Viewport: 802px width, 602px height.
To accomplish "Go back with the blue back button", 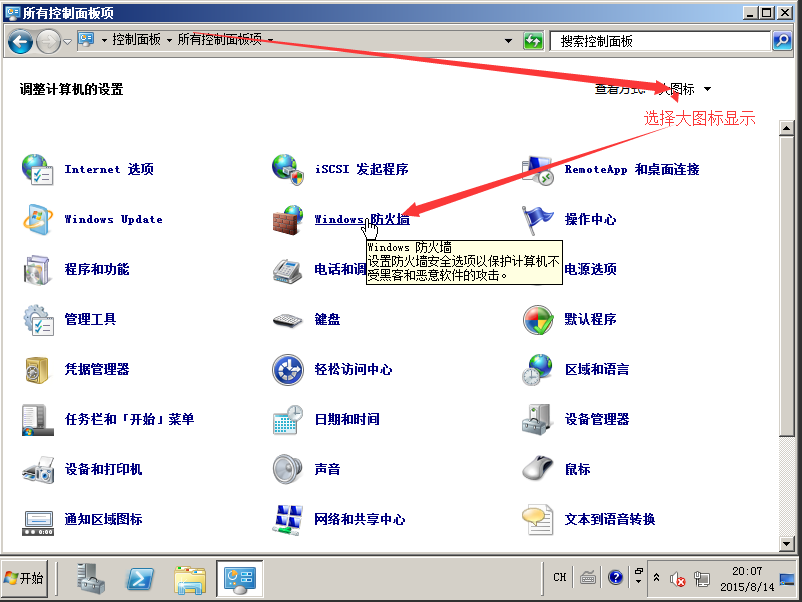I will click(x=20, y=41).
